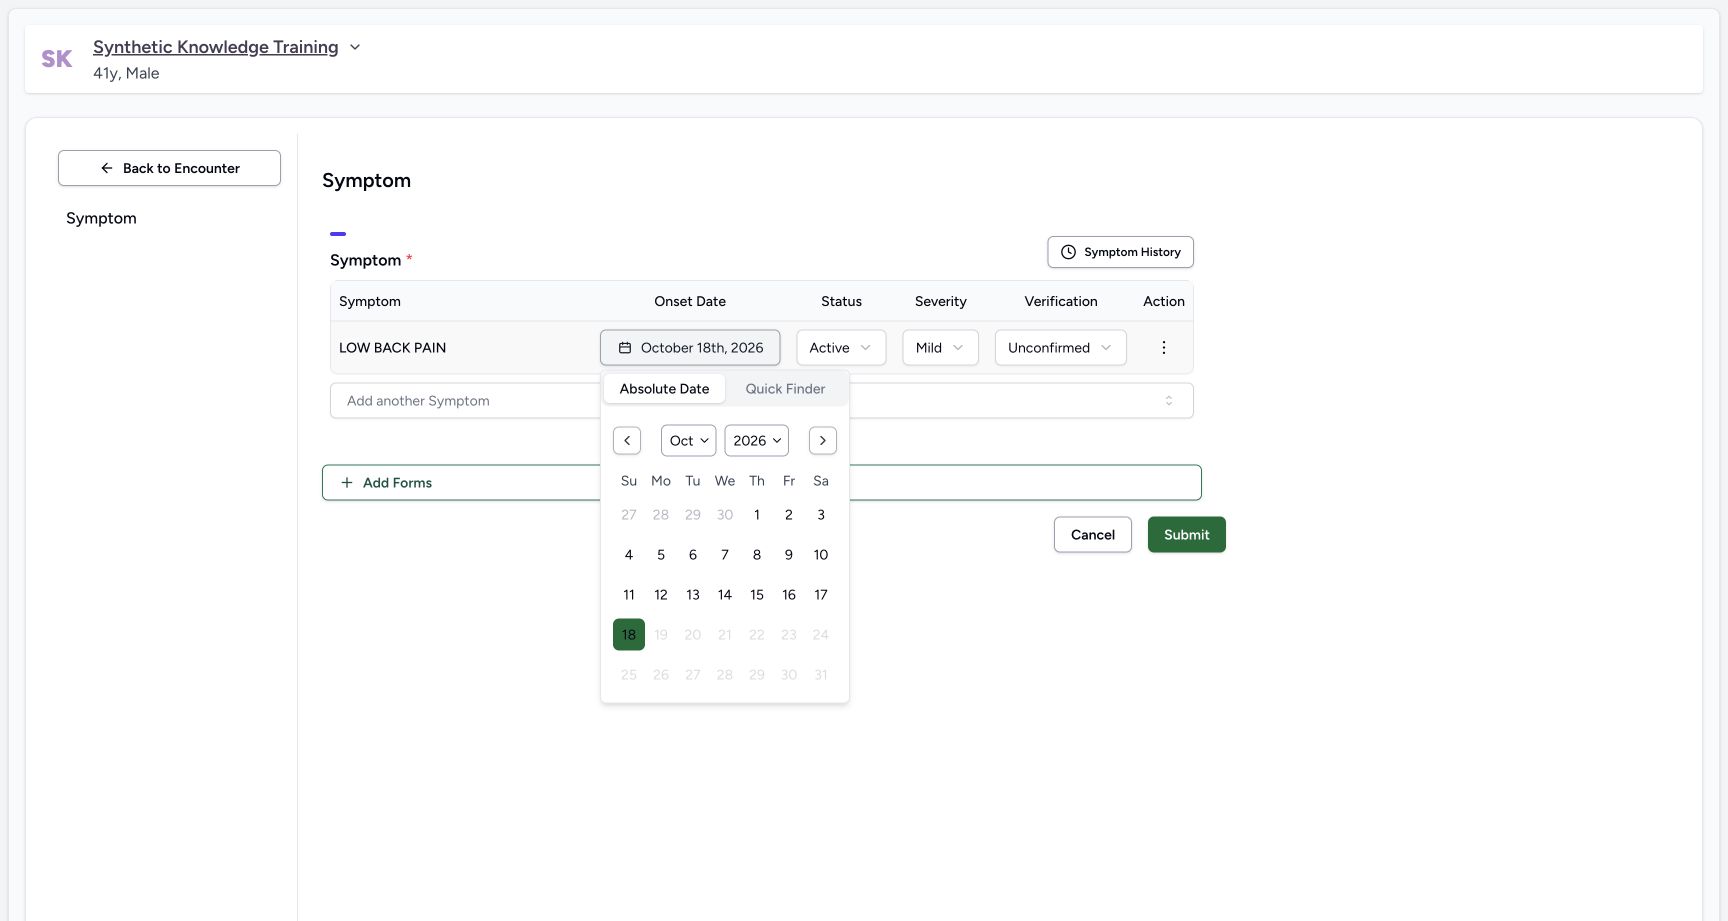
Task: Go to next month in calendar
Action: (823, 440)
